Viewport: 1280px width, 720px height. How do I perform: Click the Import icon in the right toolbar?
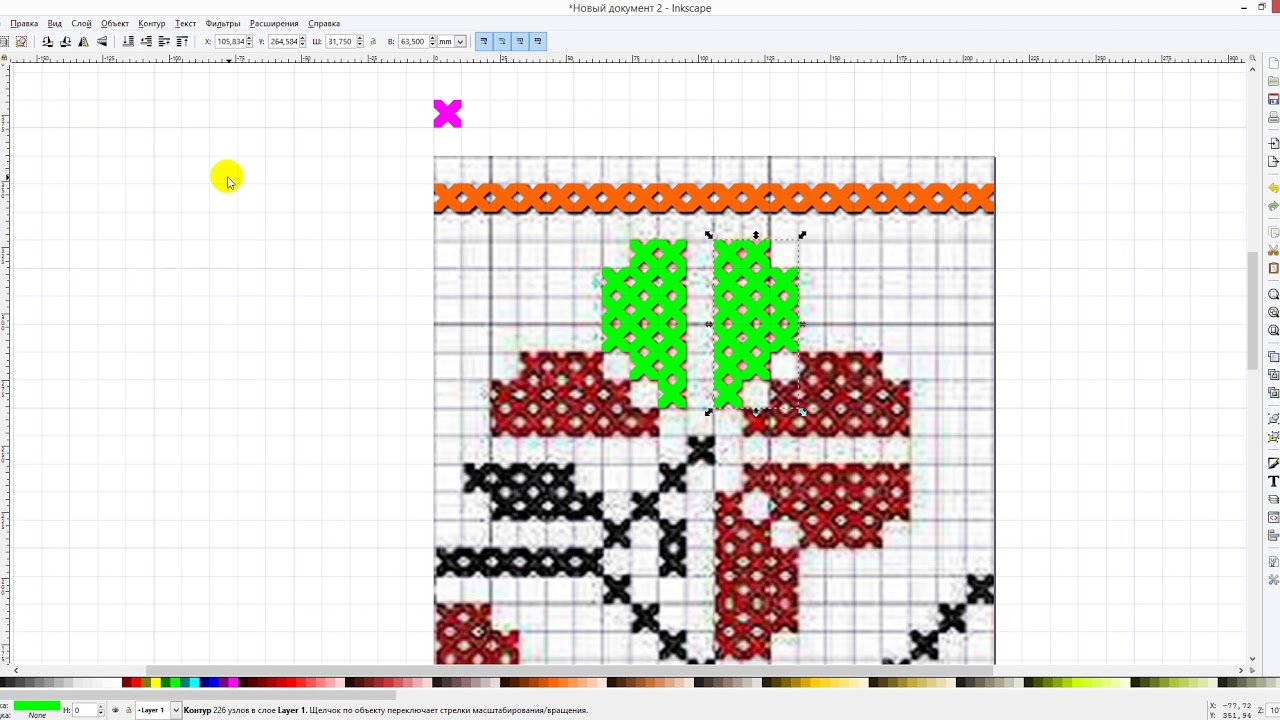coord(1273,143)
